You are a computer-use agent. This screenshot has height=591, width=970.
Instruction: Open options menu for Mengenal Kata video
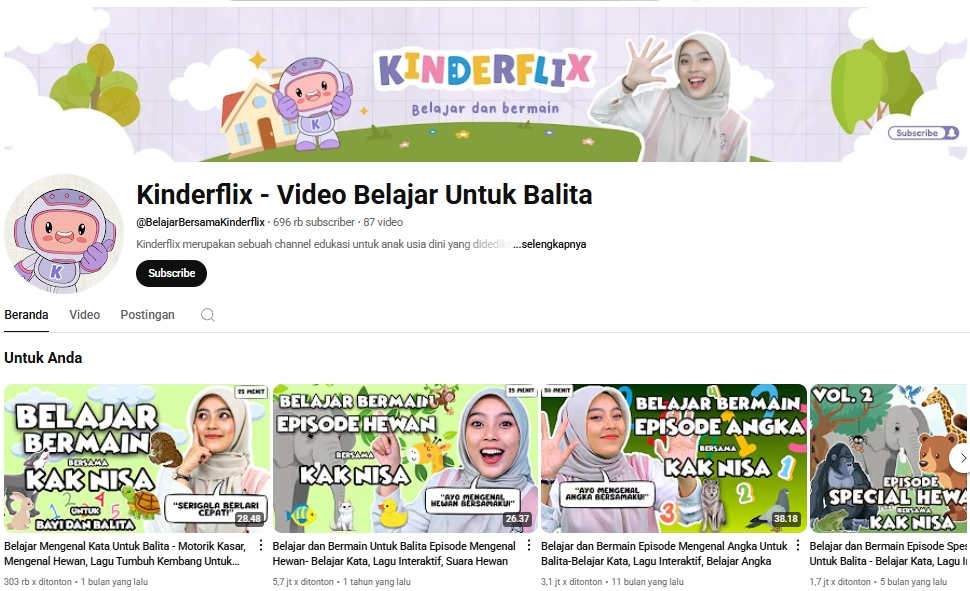260,545
